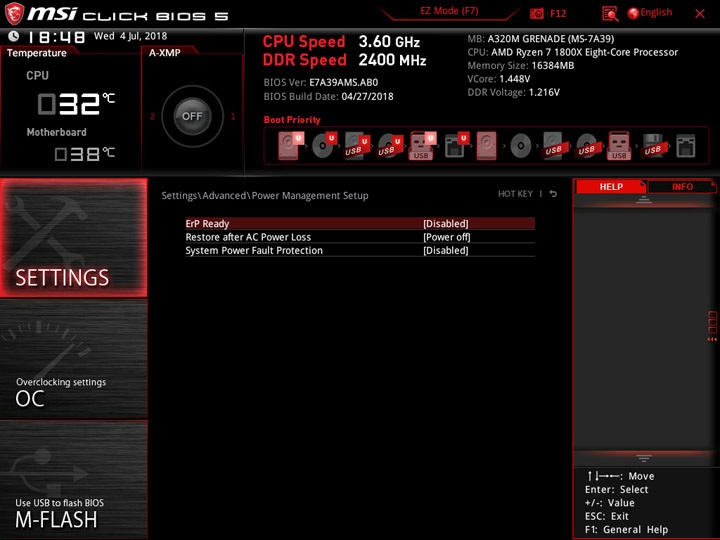Toggle the A-XMP OFF button

(192, 116)
